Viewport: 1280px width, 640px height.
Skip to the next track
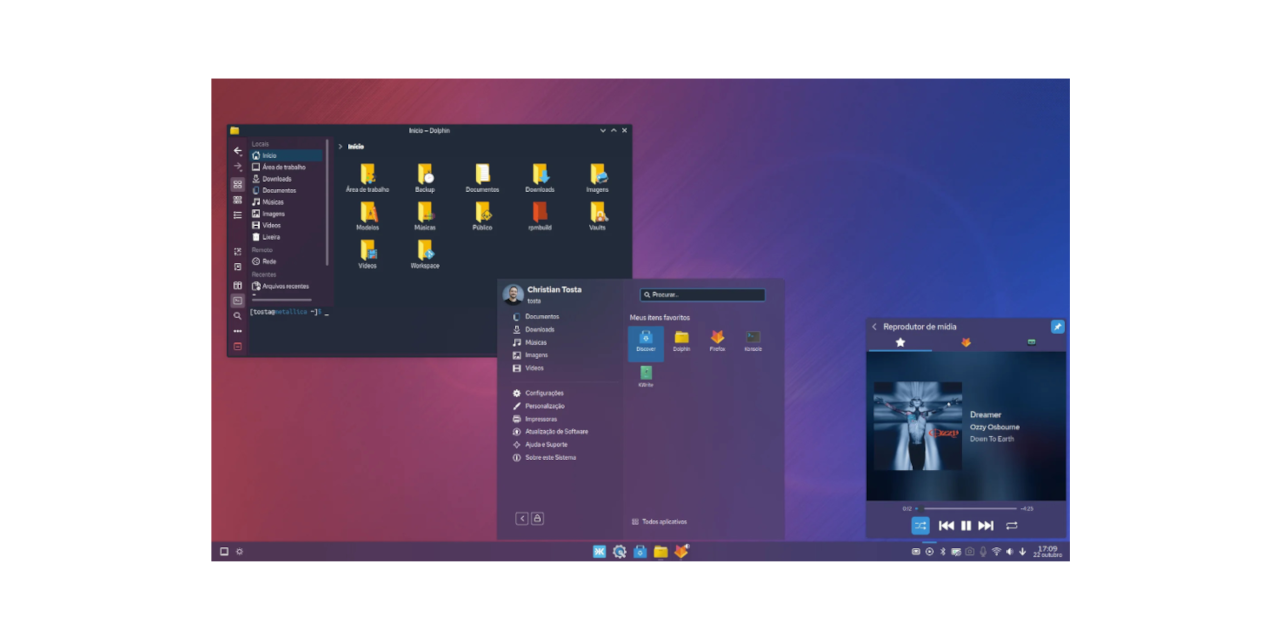[986, 526]
